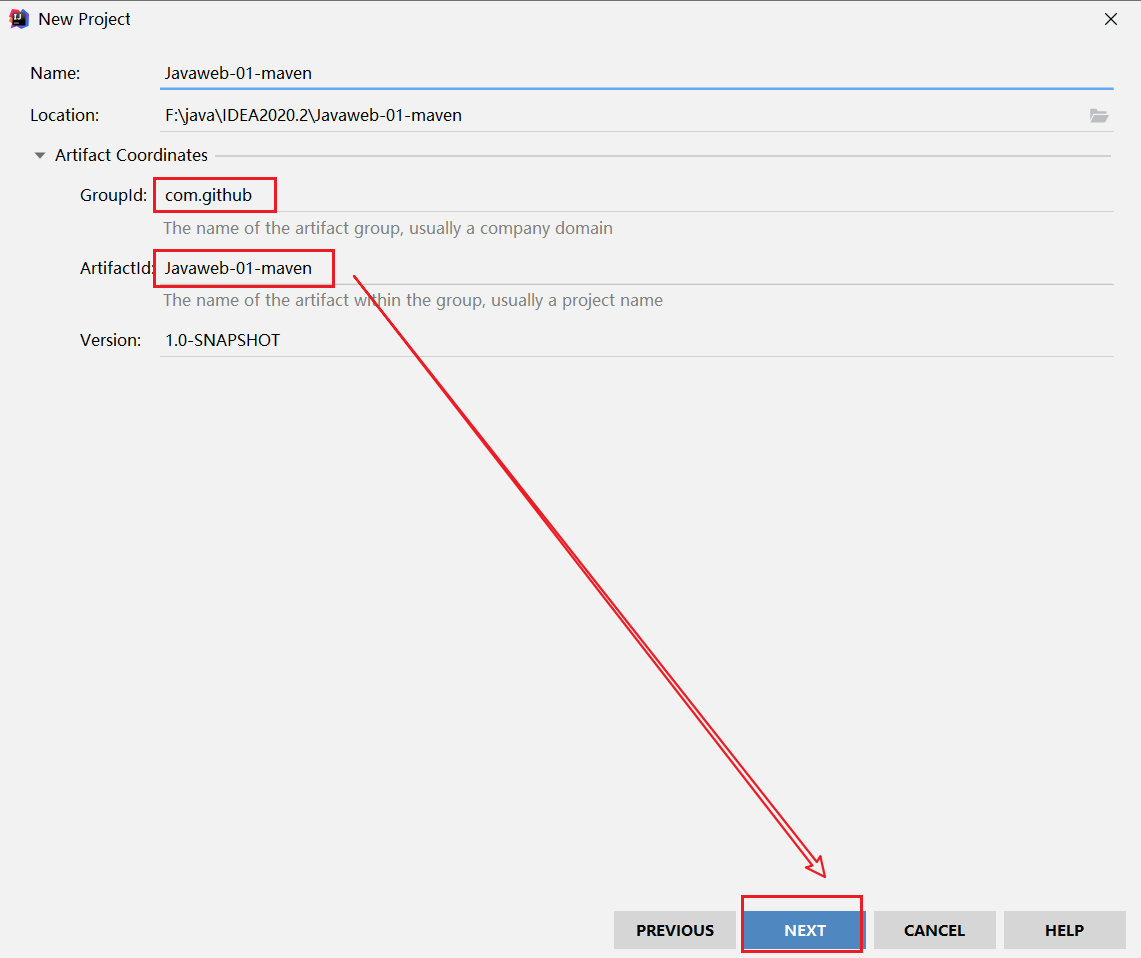The image size is (1141, 958).
Task: Browse for project location with folder icon
Action: click(x=1099, y=116)
